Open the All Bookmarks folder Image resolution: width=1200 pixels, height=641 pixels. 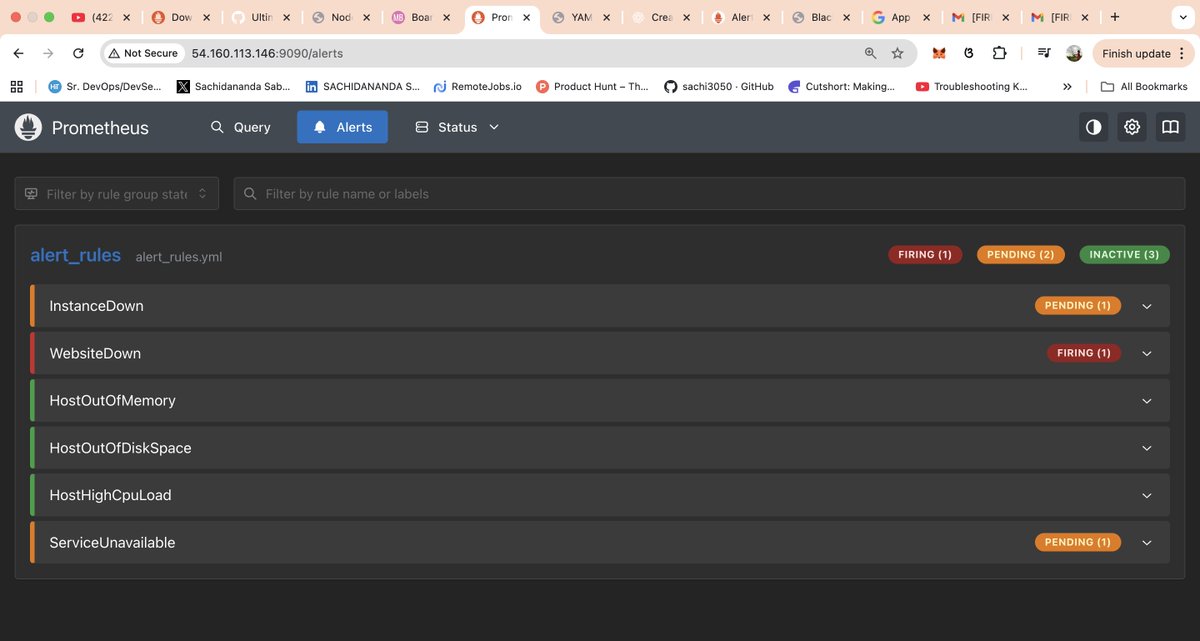1144,87
